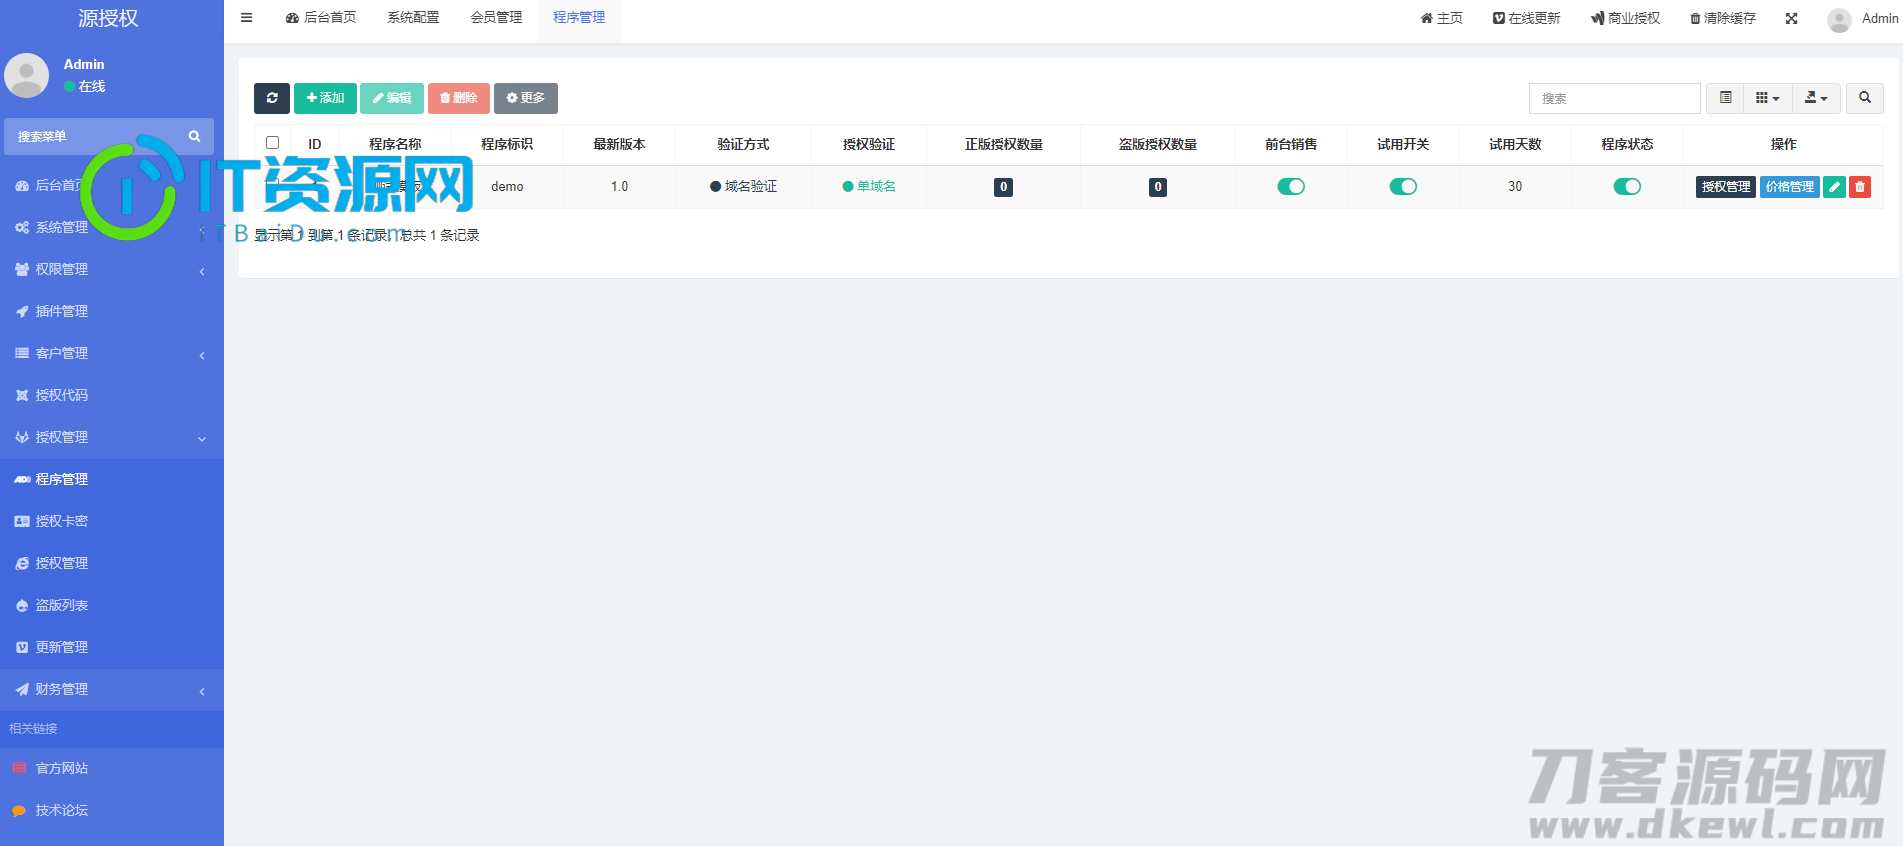
Task: Click the green 添加 button
Action: [325, 98]
